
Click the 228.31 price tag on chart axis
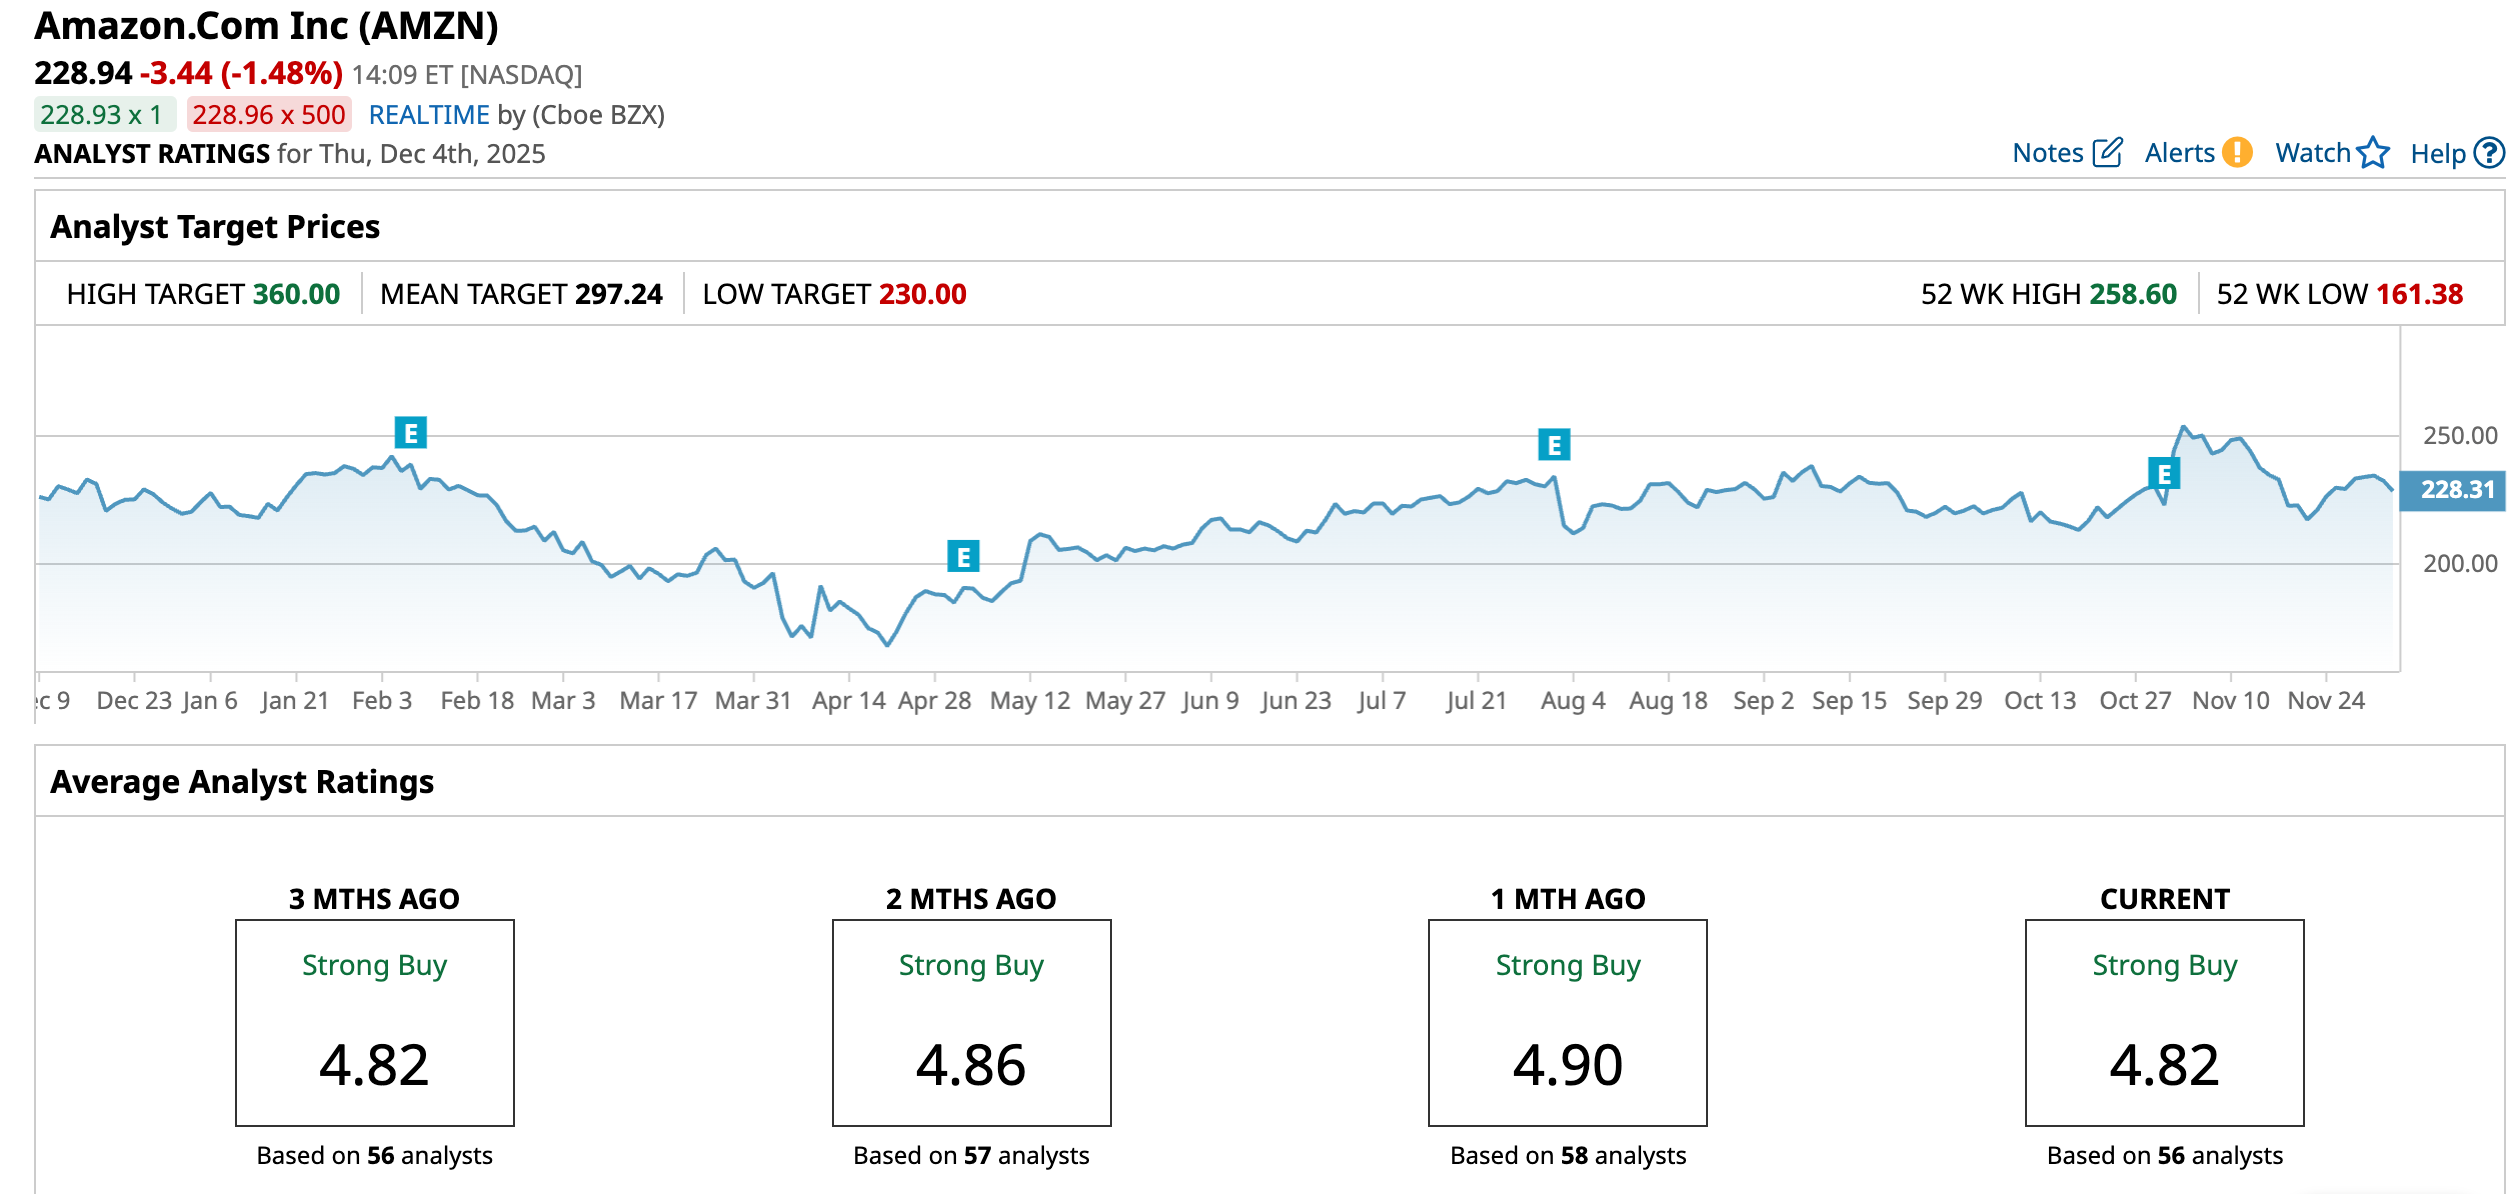[2457, 490]
